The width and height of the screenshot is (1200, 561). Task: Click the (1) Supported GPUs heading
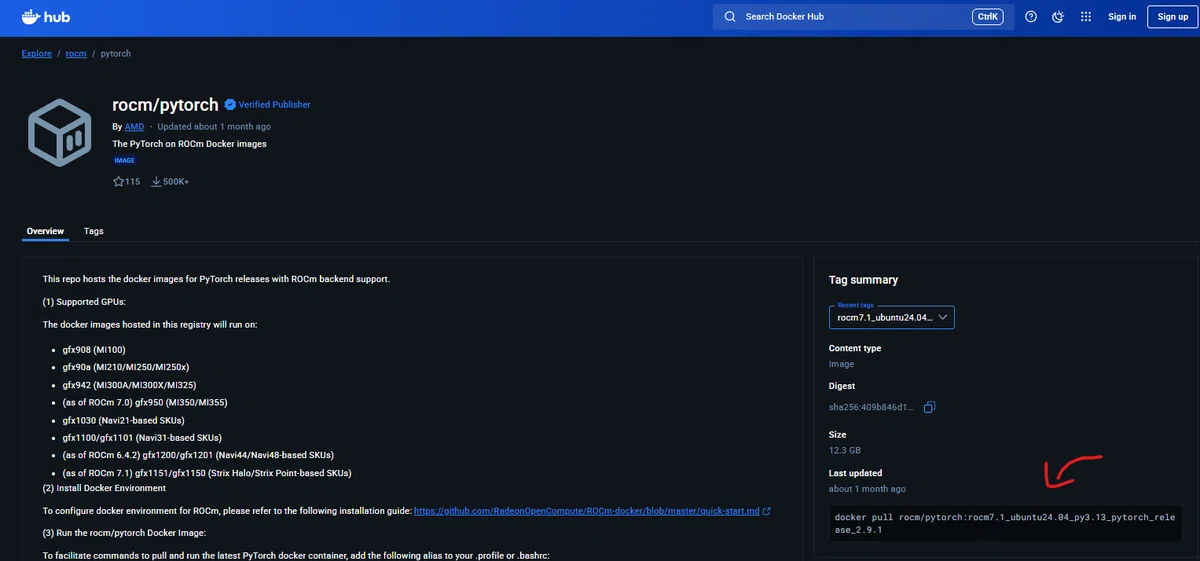(x=85, y=301)
